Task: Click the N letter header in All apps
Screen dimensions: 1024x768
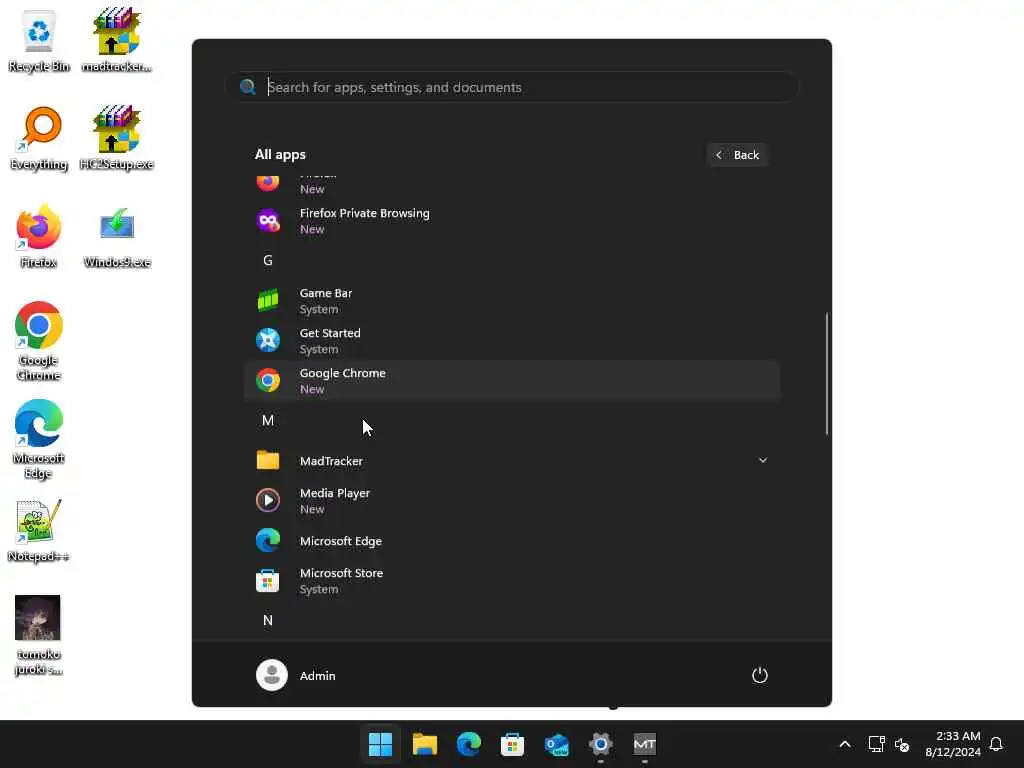Action: pyautogui.click(x=268, y=620)
